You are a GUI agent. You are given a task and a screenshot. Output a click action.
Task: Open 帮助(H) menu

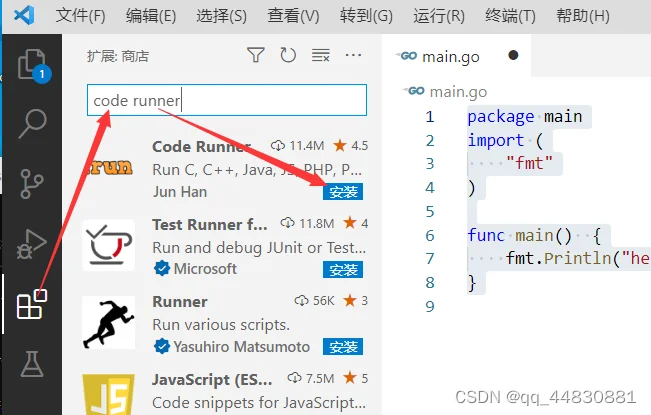point(583,16)
